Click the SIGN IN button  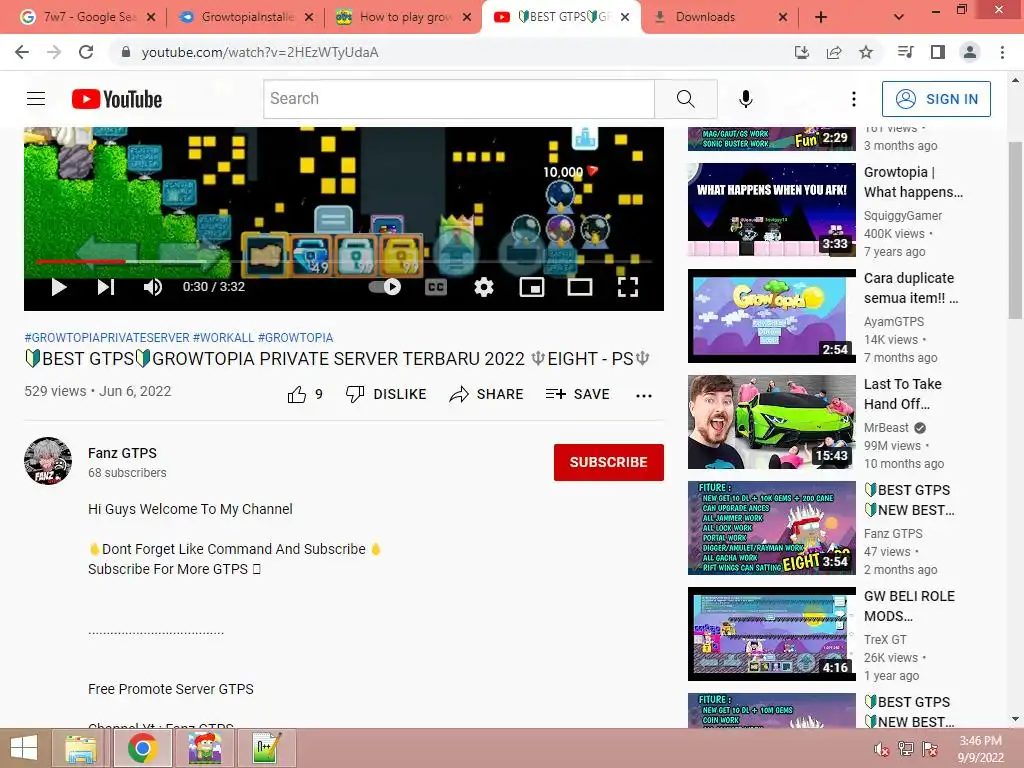tap(936, 99)
